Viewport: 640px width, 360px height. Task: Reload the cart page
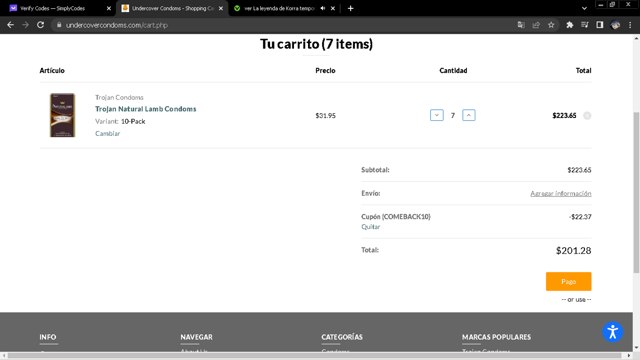[40, 25]
